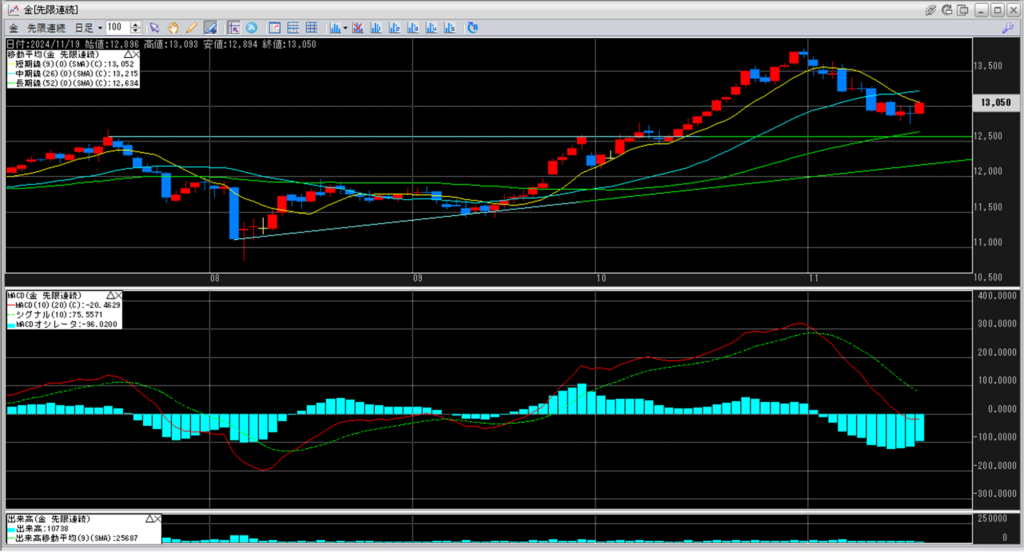Click the red 短期線 color line in legend
Image resolution: width=1024 pixels, height=552 pixels.
tap(10, 65)
